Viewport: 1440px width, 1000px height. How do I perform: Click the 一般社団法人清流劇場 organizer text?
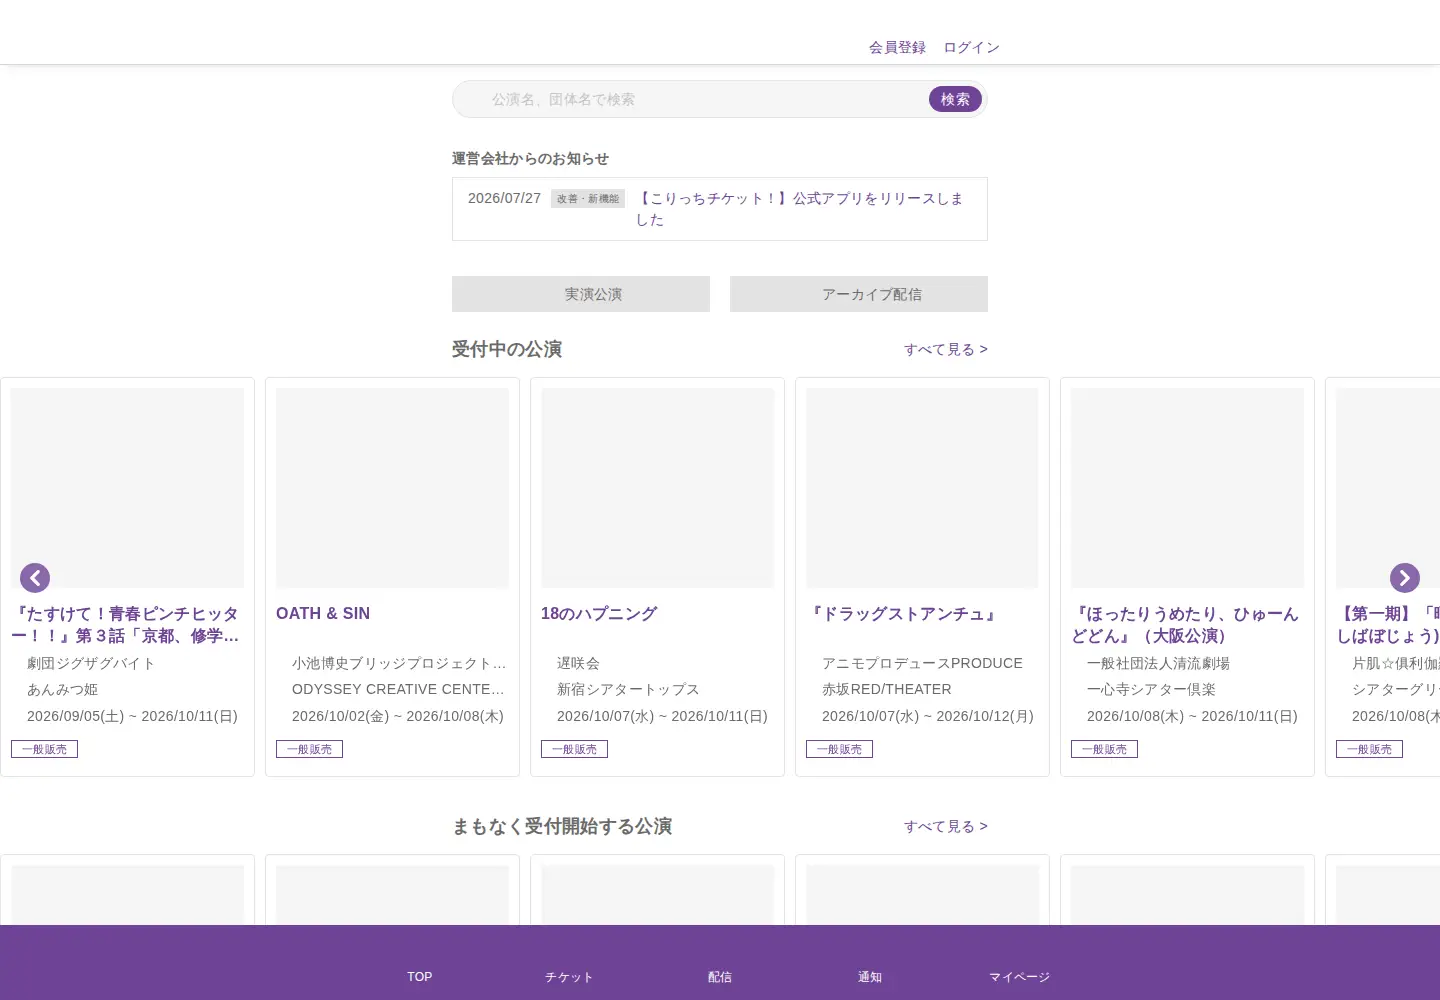click(x=1158, y=663)
